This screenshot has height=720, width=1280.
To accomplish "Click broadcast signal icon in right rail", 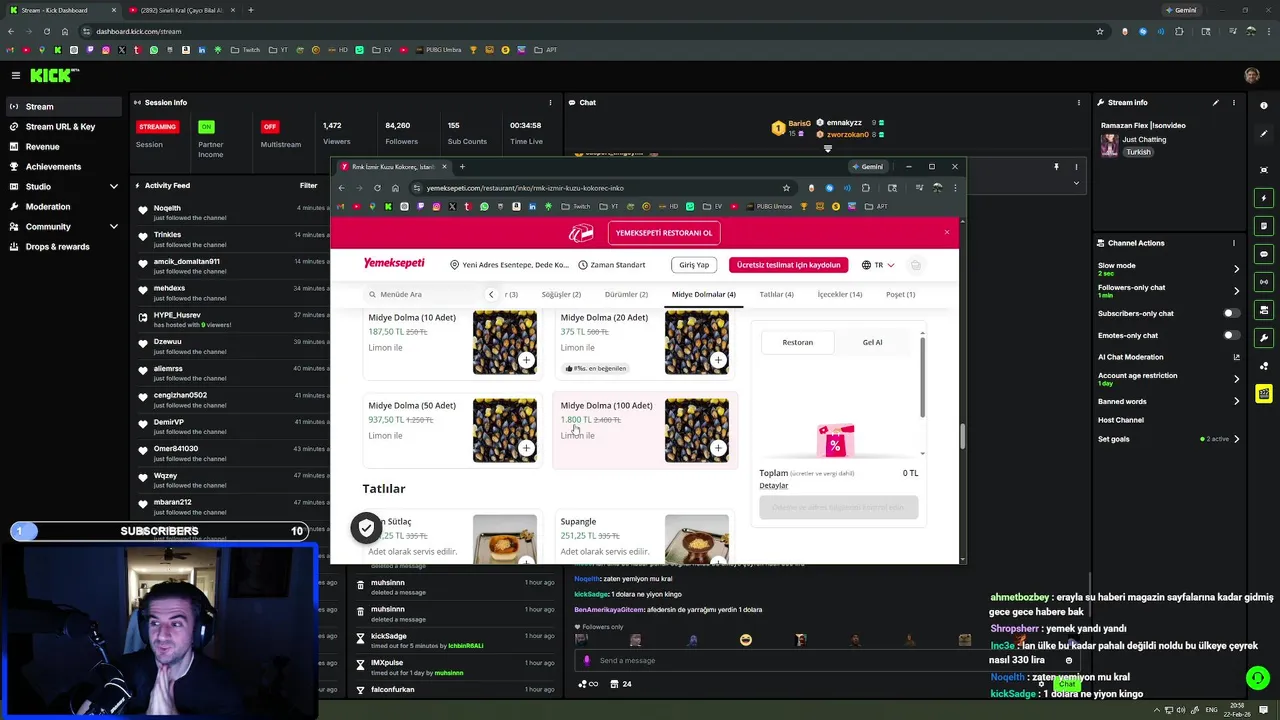I will pyautogui.click(x=1264, y=282).
